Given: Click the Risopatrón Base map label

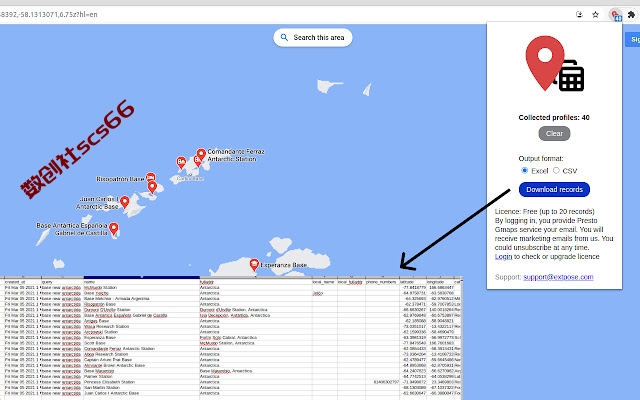Looking at the screenshot, I should coord(120,179).
